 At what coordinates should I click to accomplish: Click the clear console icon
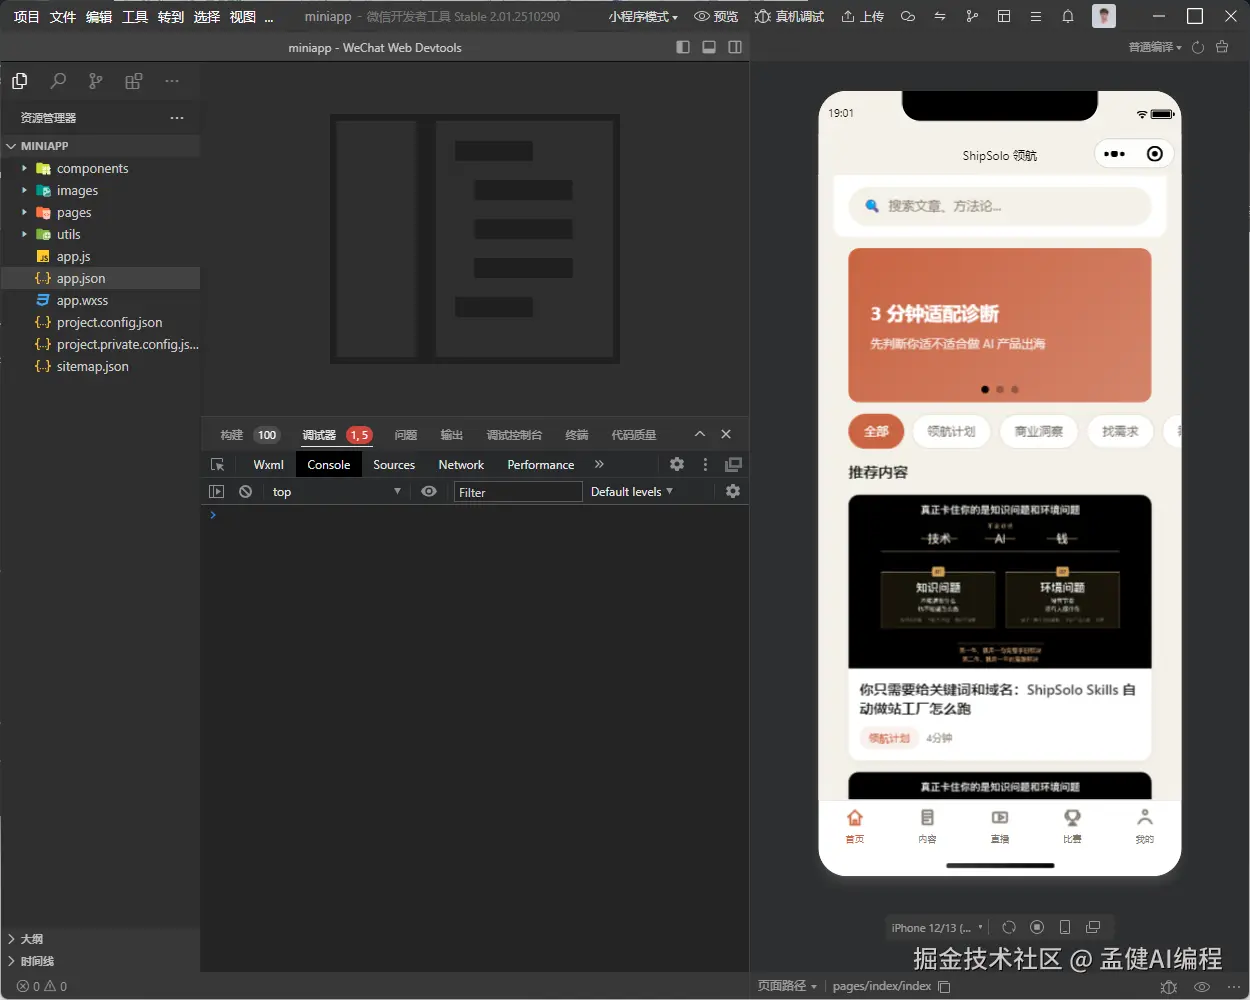click(245, 491)
